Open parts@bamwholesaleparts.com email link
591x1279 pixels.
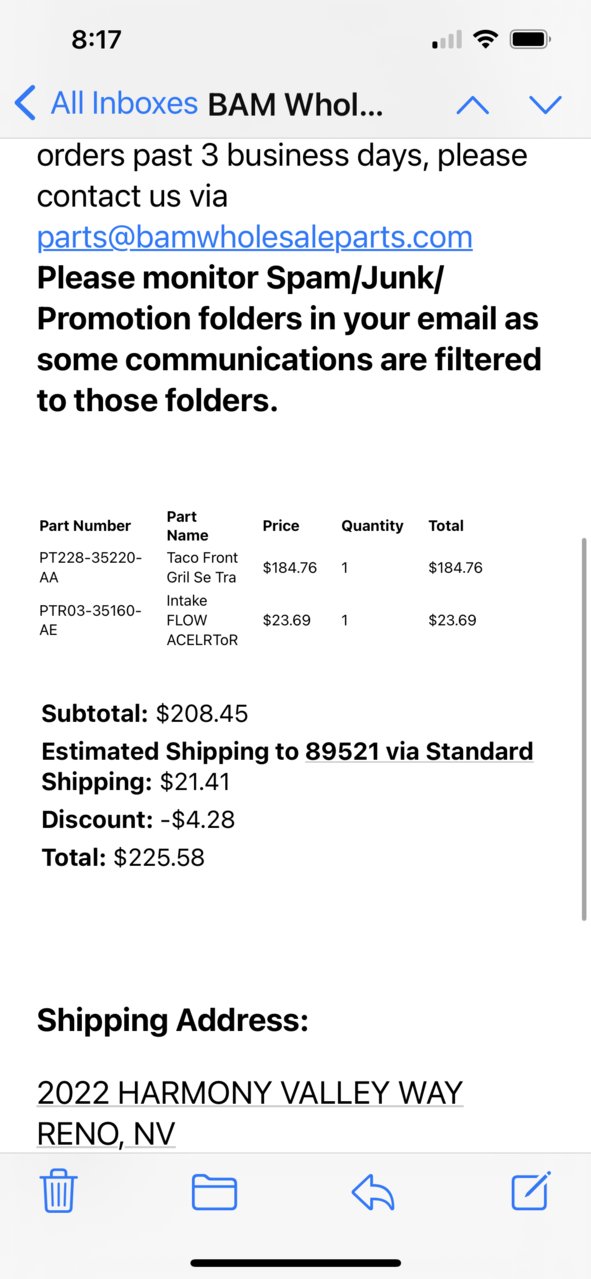[255, 237]
